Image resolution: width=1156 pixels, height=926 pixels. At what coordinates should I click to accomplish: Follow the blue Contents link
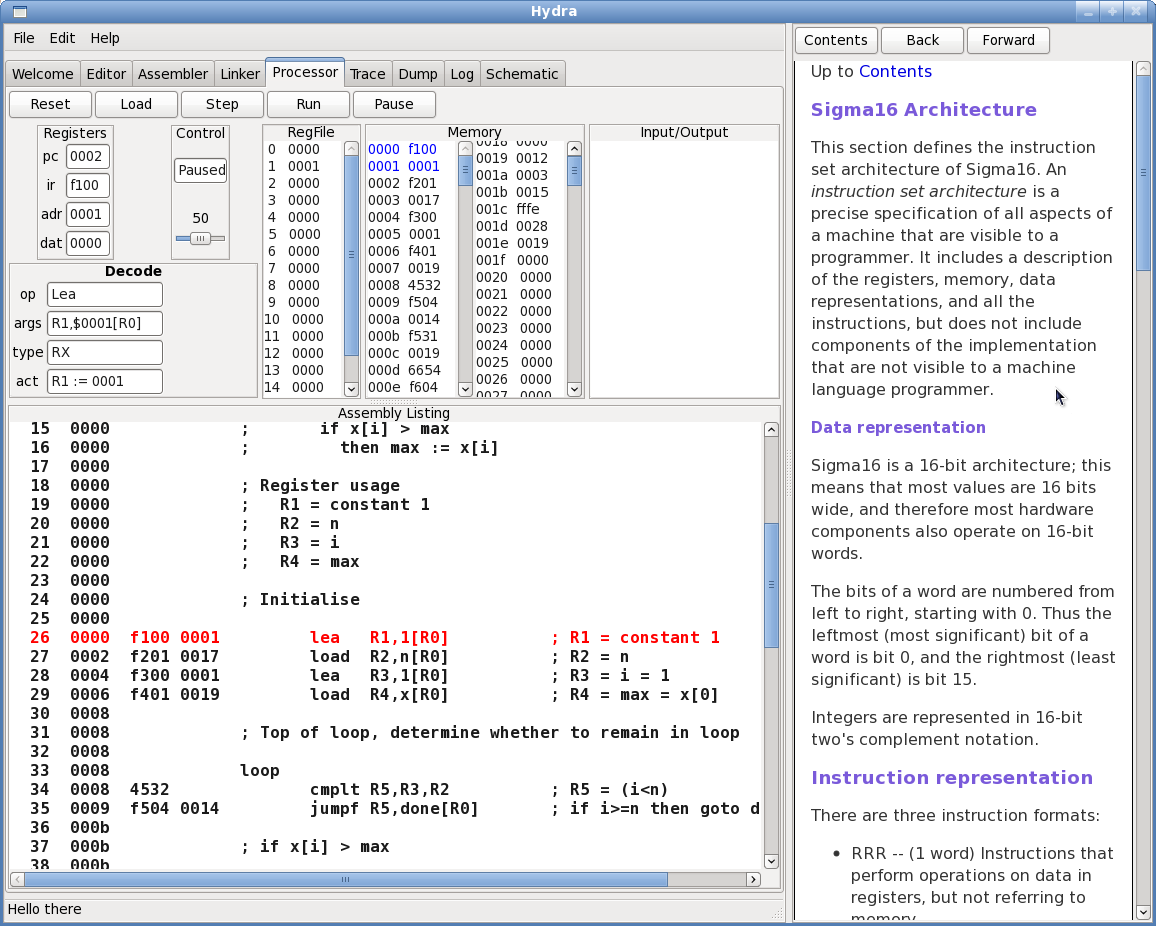click(x=895, y=72)
